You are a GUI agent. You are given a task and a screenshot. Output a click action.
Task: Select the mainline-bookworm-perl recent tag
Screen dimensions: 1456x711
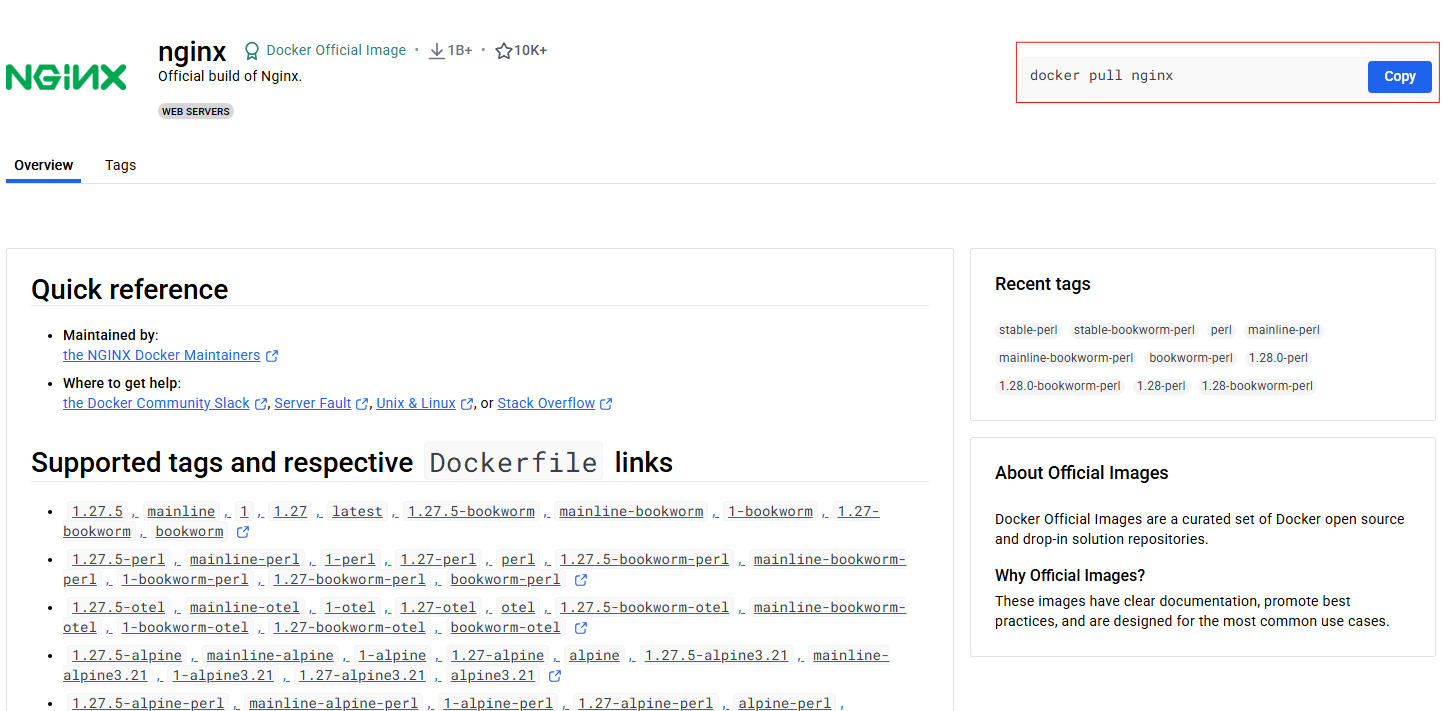click(1066, 358)
